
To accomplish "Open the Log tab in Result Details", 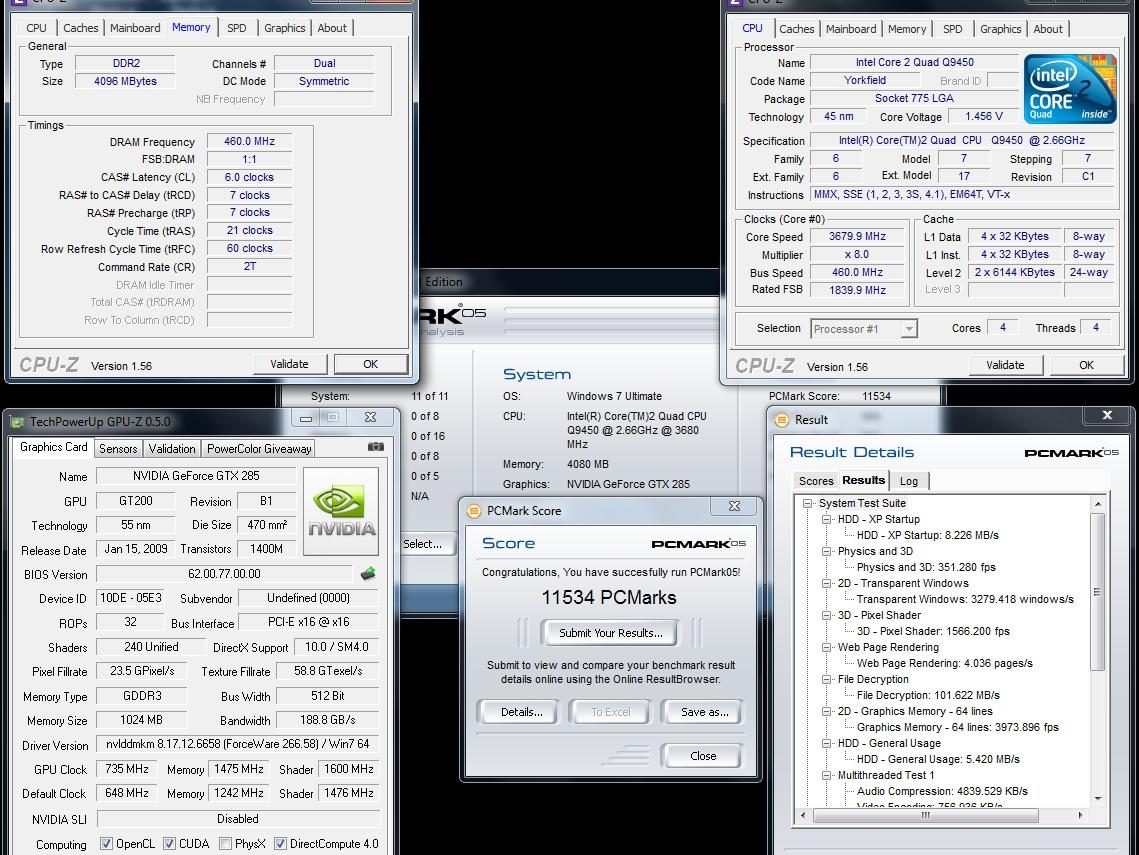I will pos(909,481).
